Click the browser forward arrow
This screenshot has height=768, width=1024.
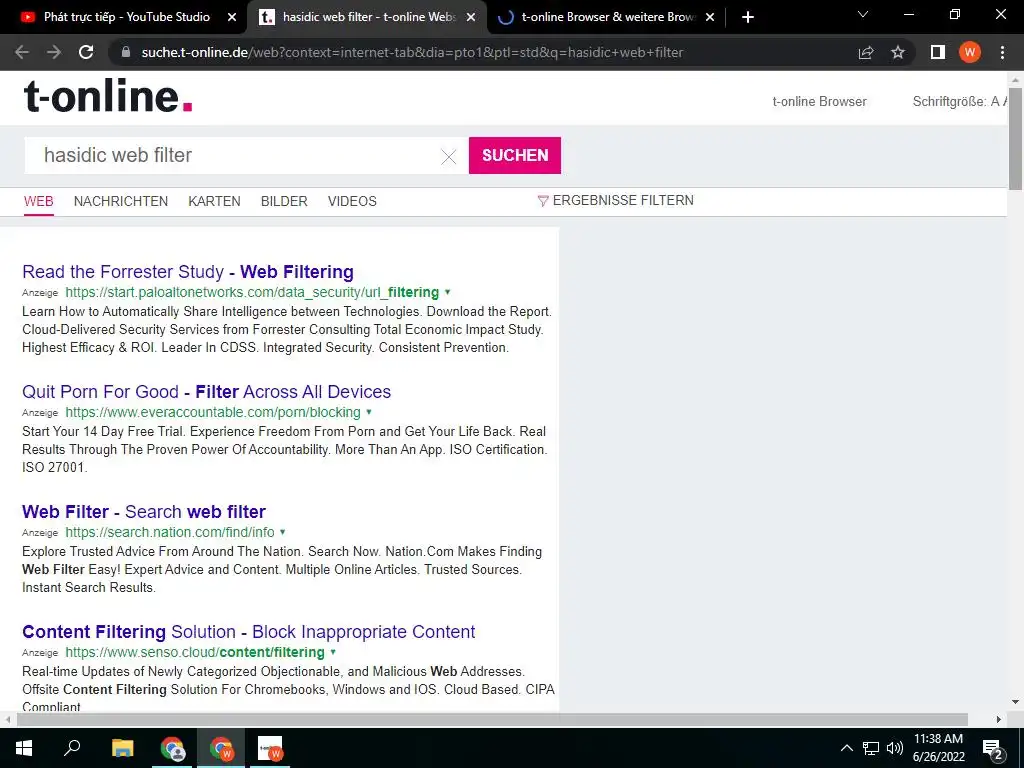click(x=54, y=52)
